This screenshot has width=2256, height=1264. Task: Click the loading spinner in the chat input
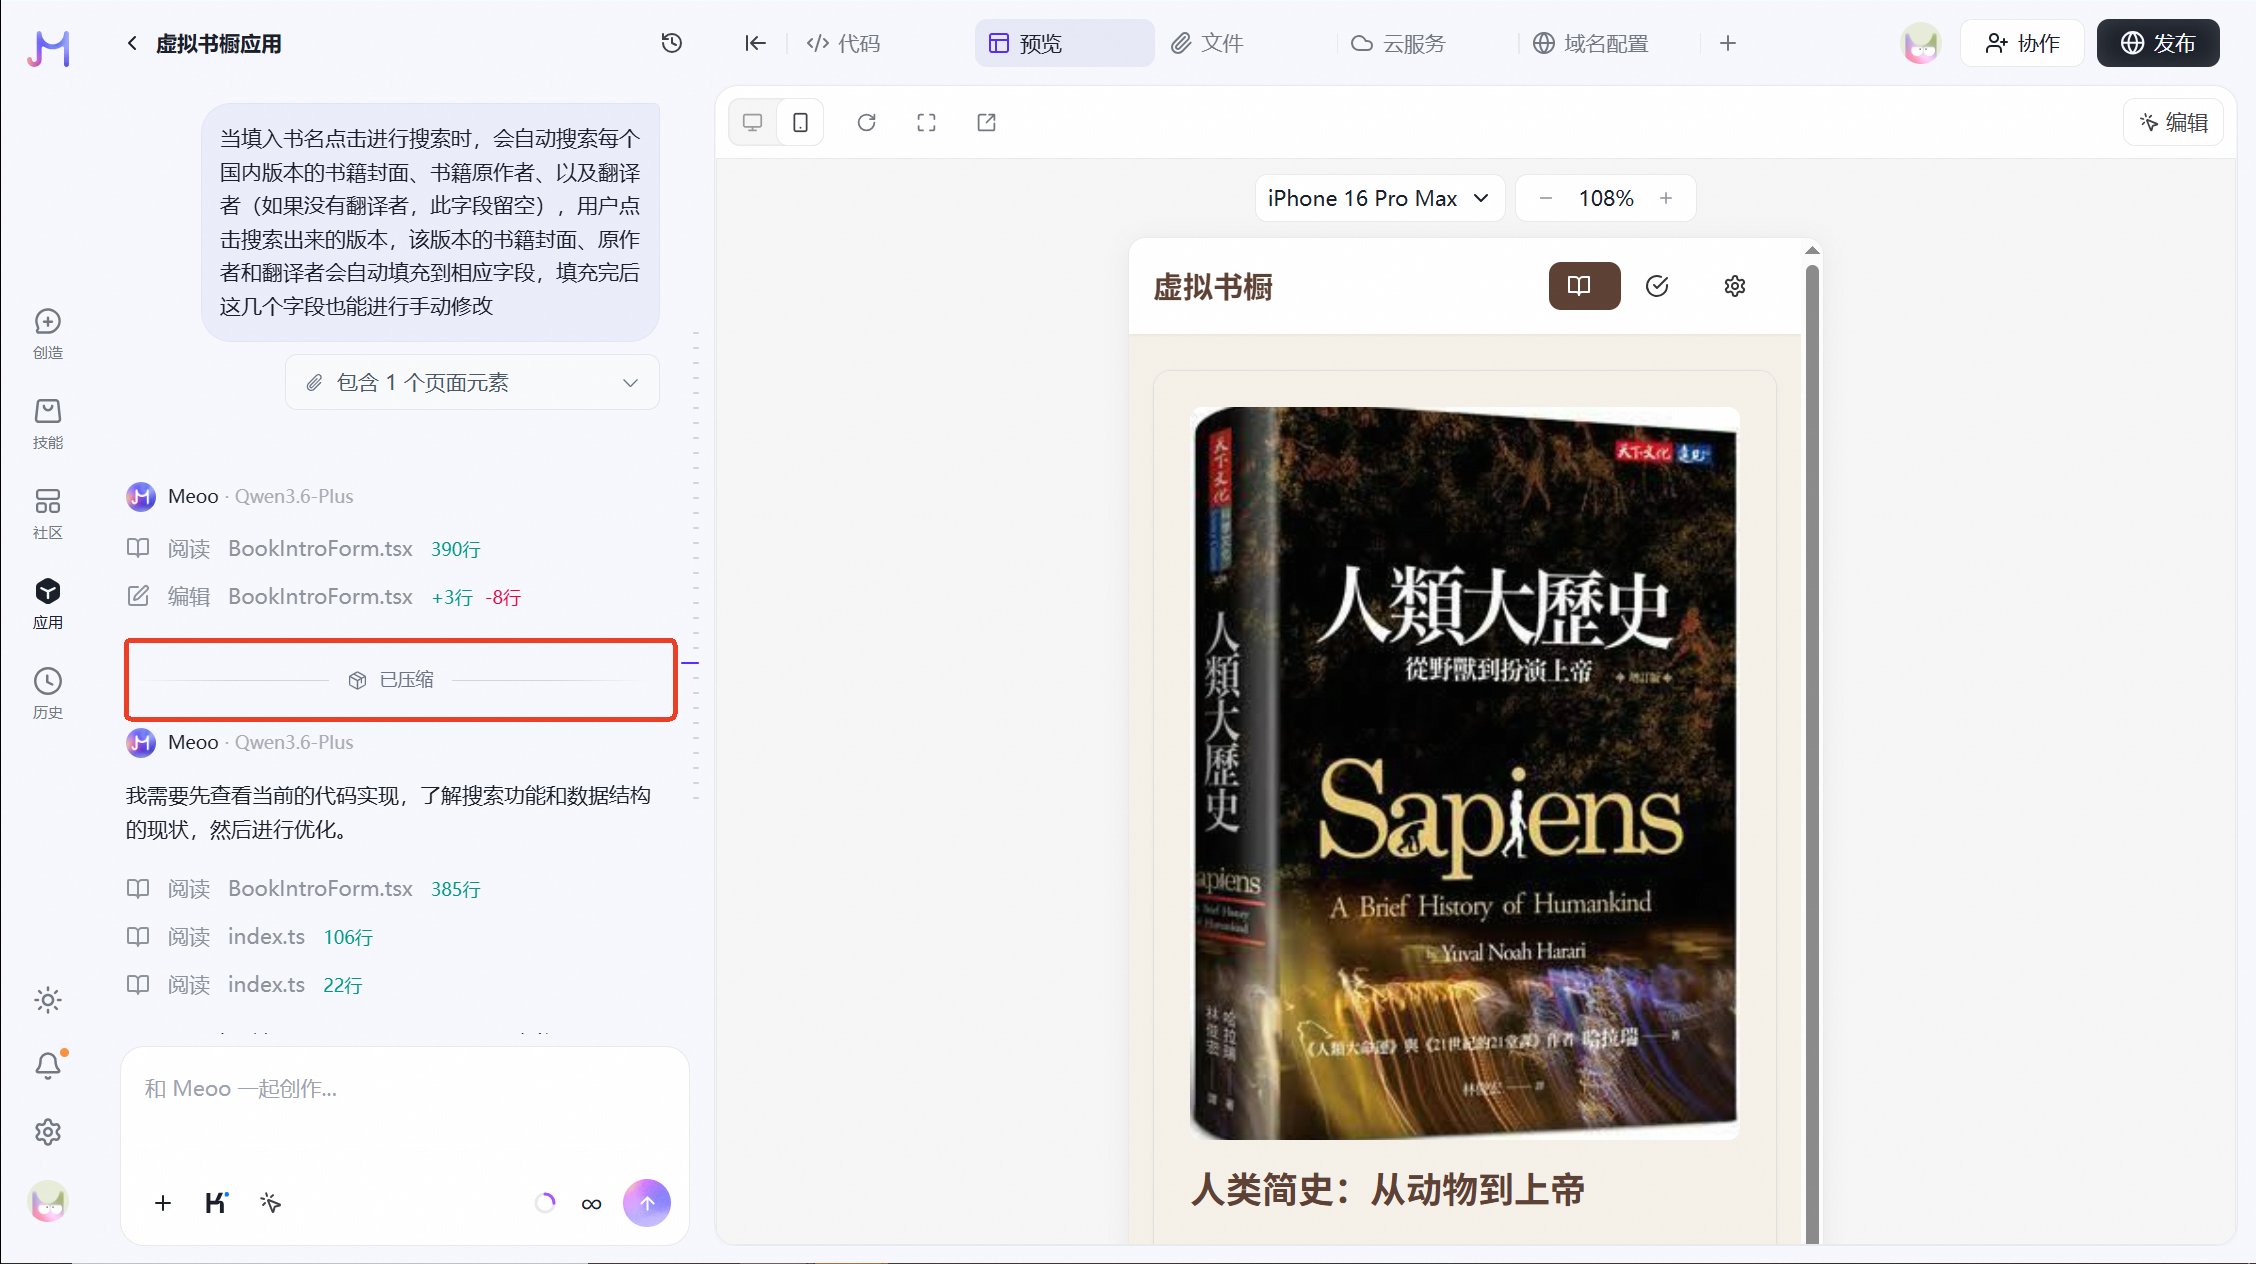pyautogui.click(x=545, y=1203)
